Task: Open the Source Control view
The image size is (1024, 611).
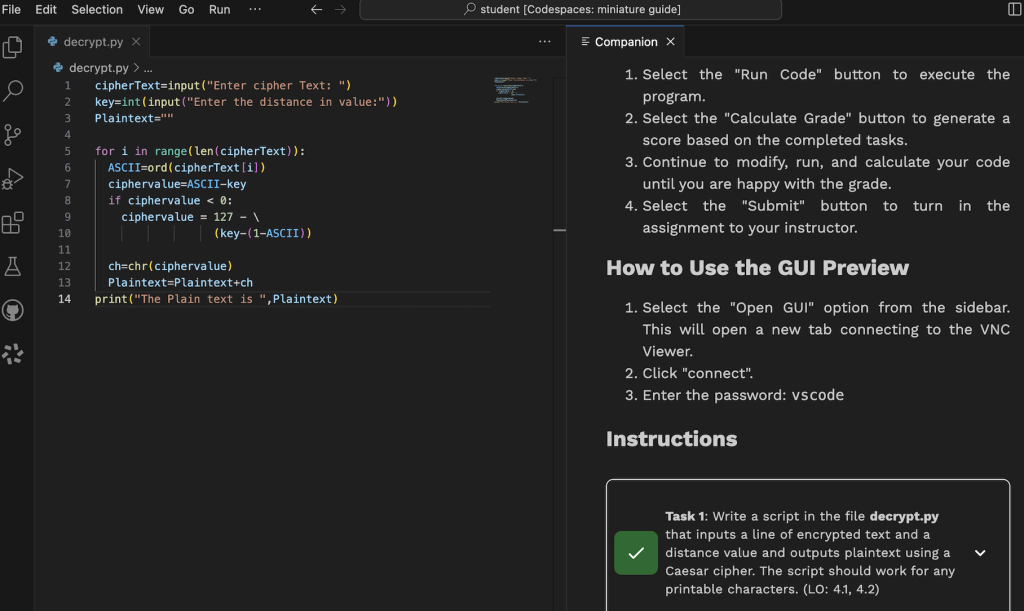Action: (x=13, y=135)
